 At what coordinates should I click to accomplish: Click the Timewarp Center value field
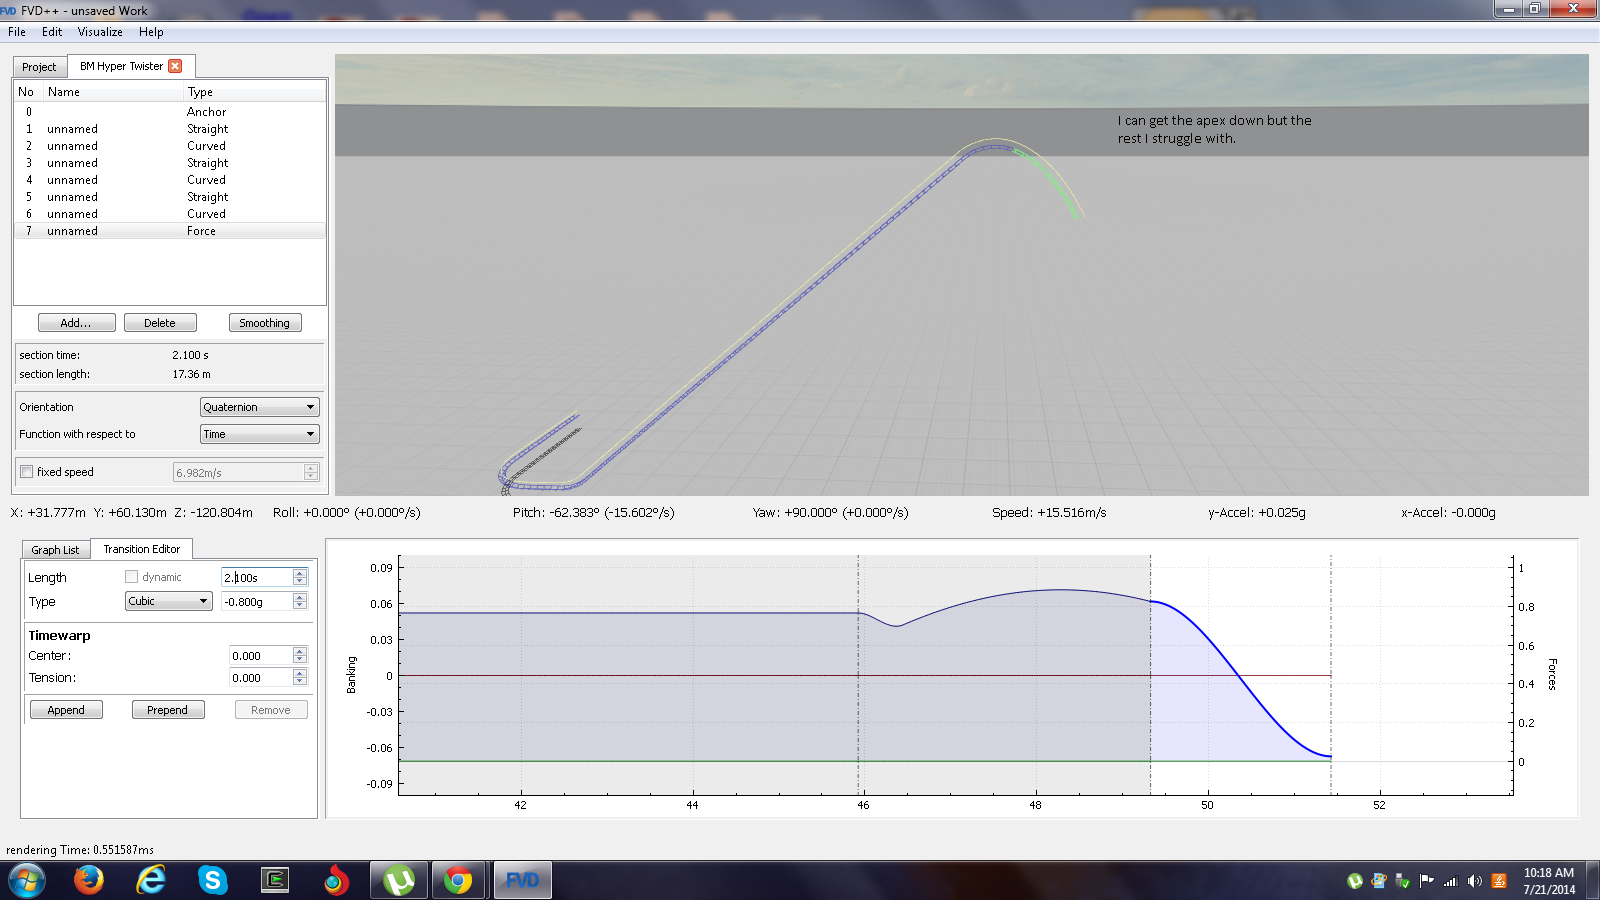coord(260,656)
